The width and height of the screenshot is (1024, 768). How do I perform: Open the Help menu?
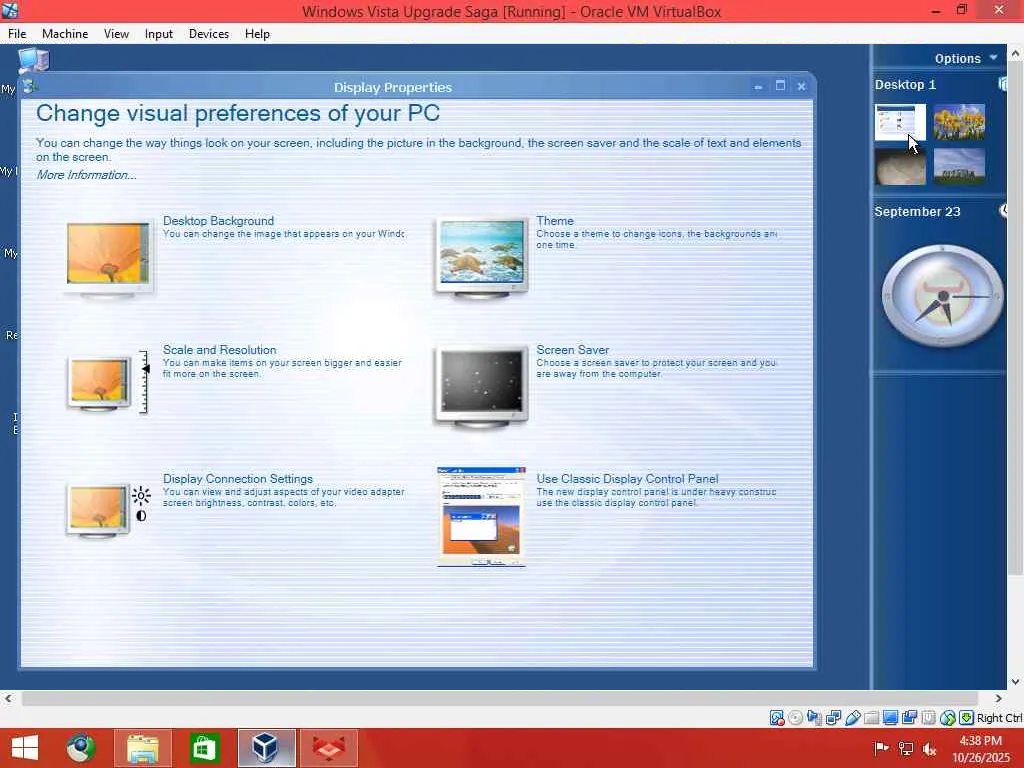257,33
